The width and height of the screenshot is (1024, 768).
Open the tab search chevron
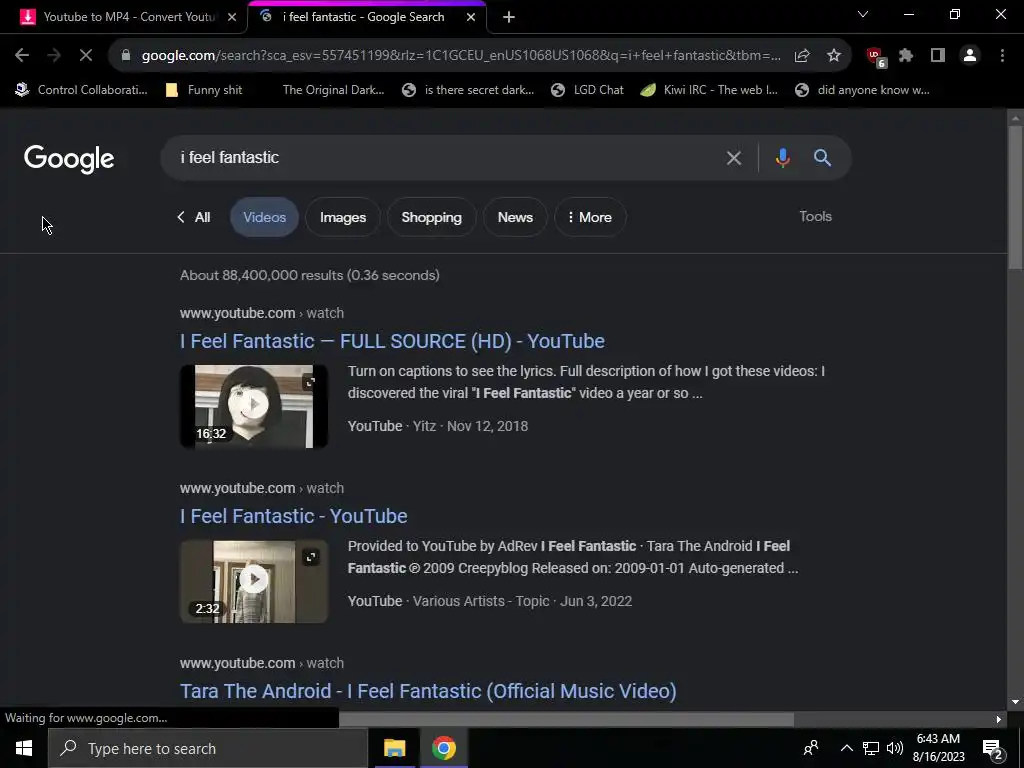pos(863,14)
